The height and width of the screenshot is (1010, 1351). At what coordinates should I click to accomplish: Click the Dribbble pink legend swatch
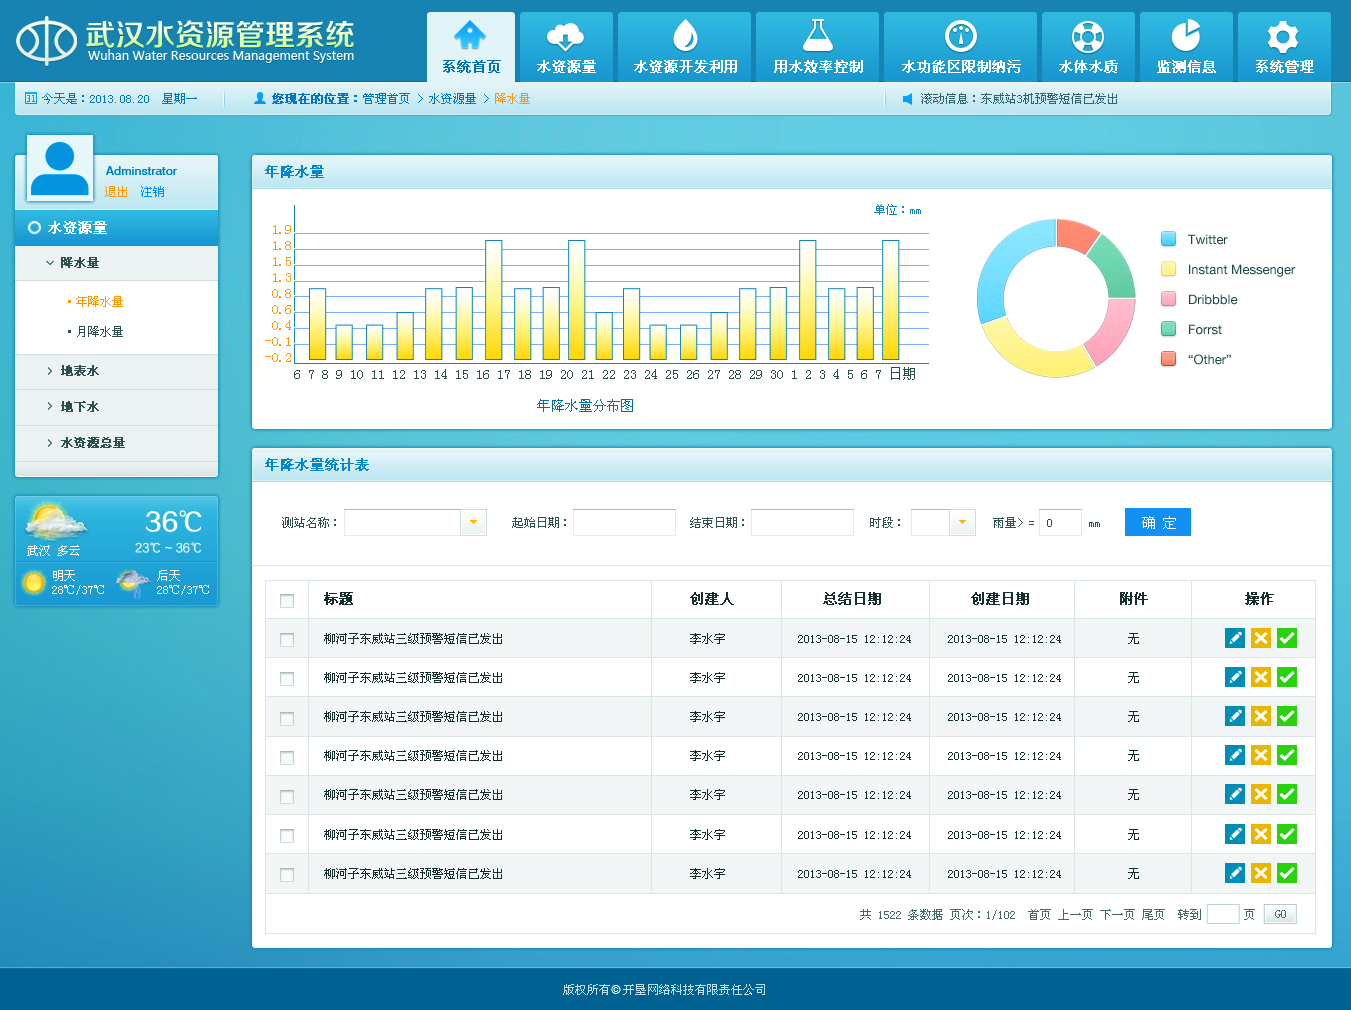[1168, 299]
